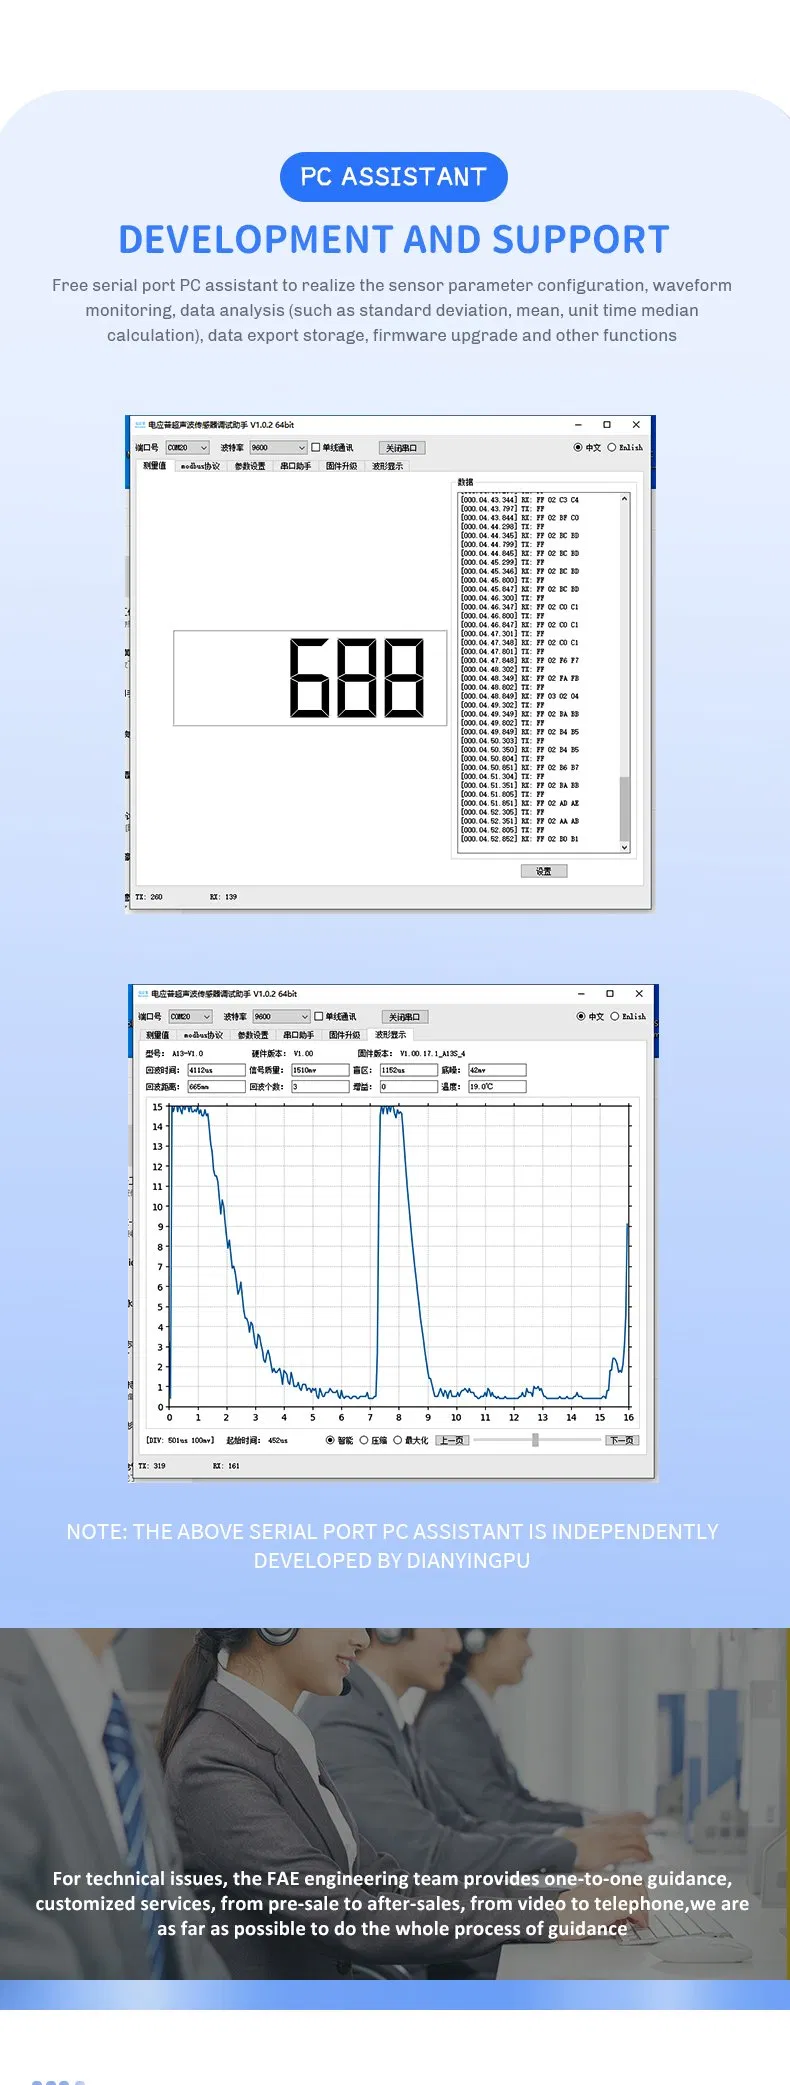Open the 9600 baud rate dropdown in the 688 measurement window
Viewport: 790px width, 2085px height.
point(278,448)
